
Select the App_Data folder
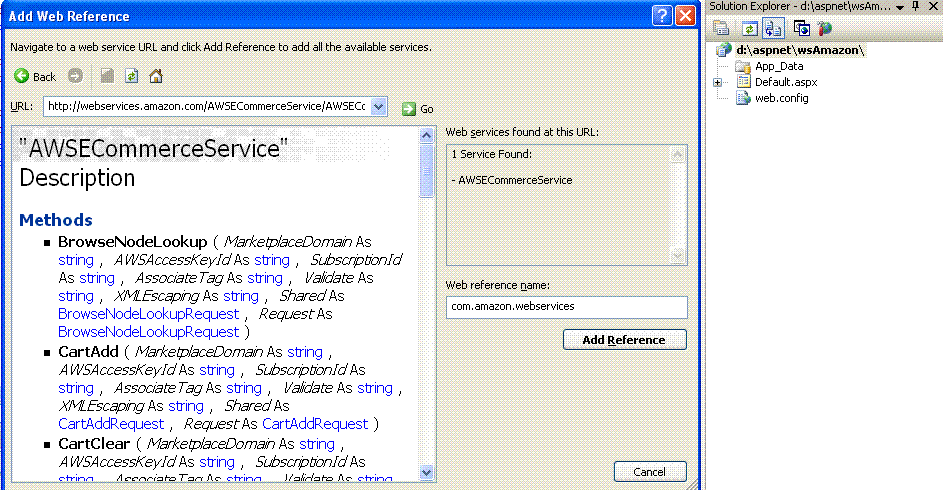tap(779, 66)
